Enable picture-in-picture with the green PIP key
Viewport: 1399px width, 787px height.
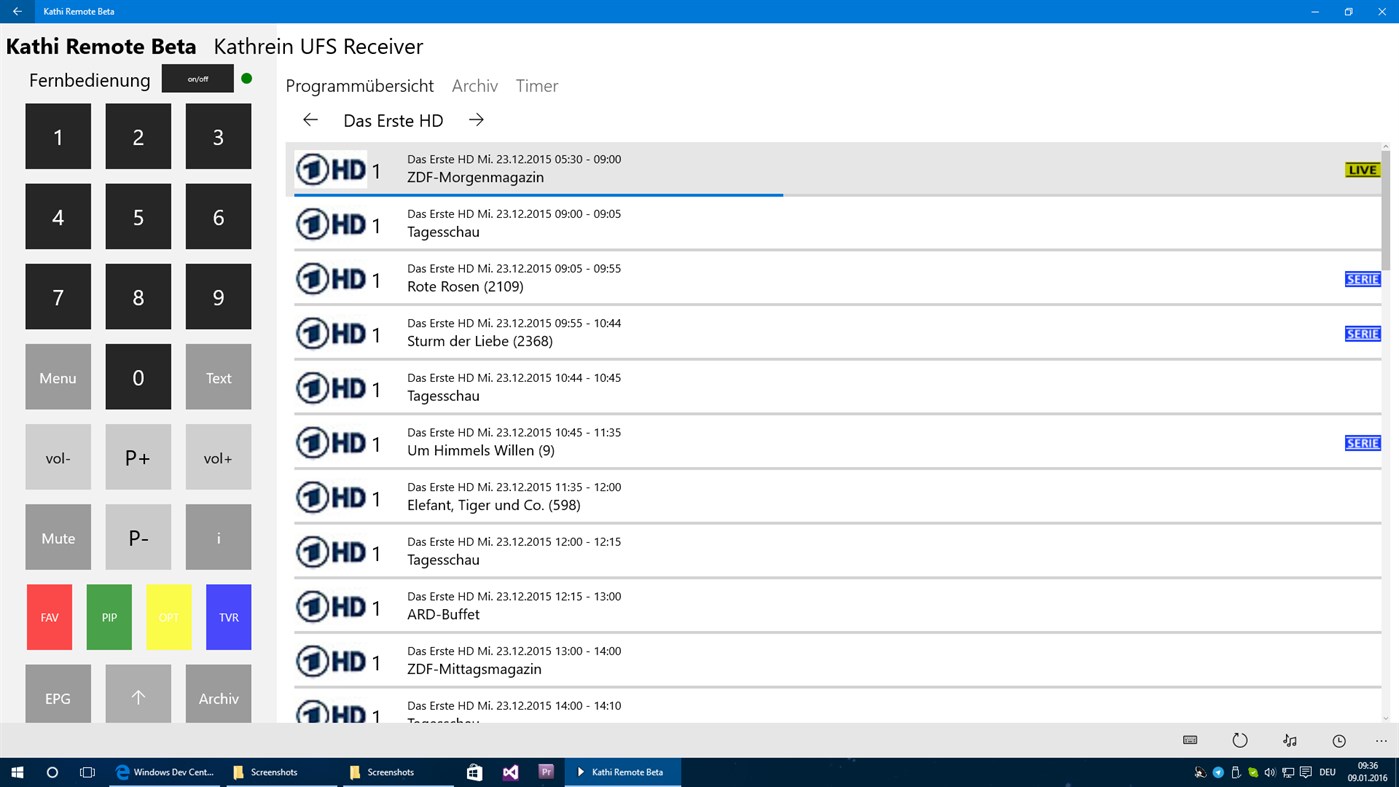[108, 616]
